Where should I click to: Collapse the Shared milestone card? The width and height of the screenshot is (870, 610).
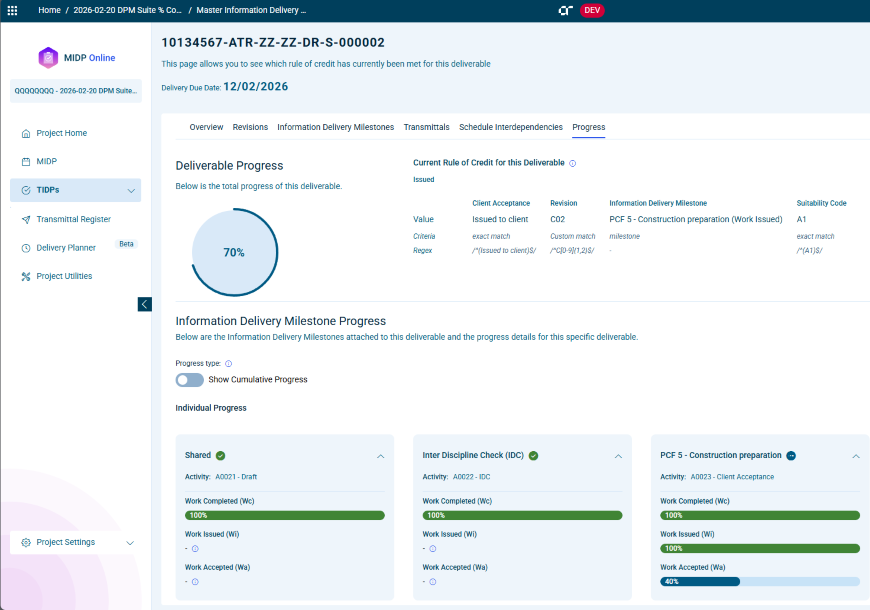[381, 456]
